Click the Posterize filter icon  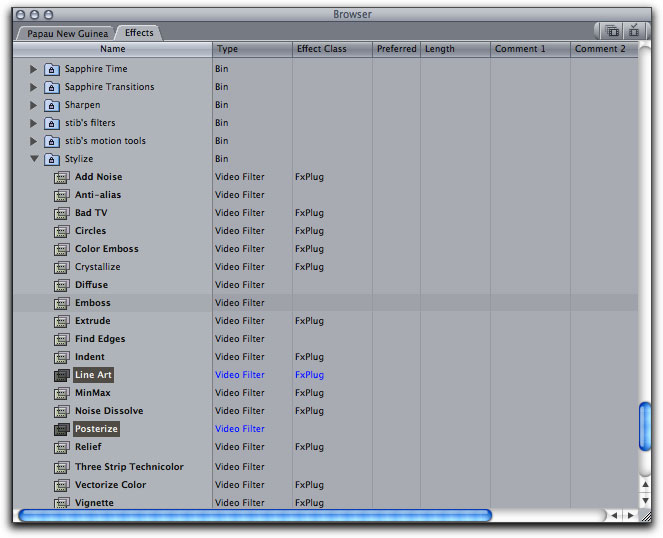coord(61,429)
